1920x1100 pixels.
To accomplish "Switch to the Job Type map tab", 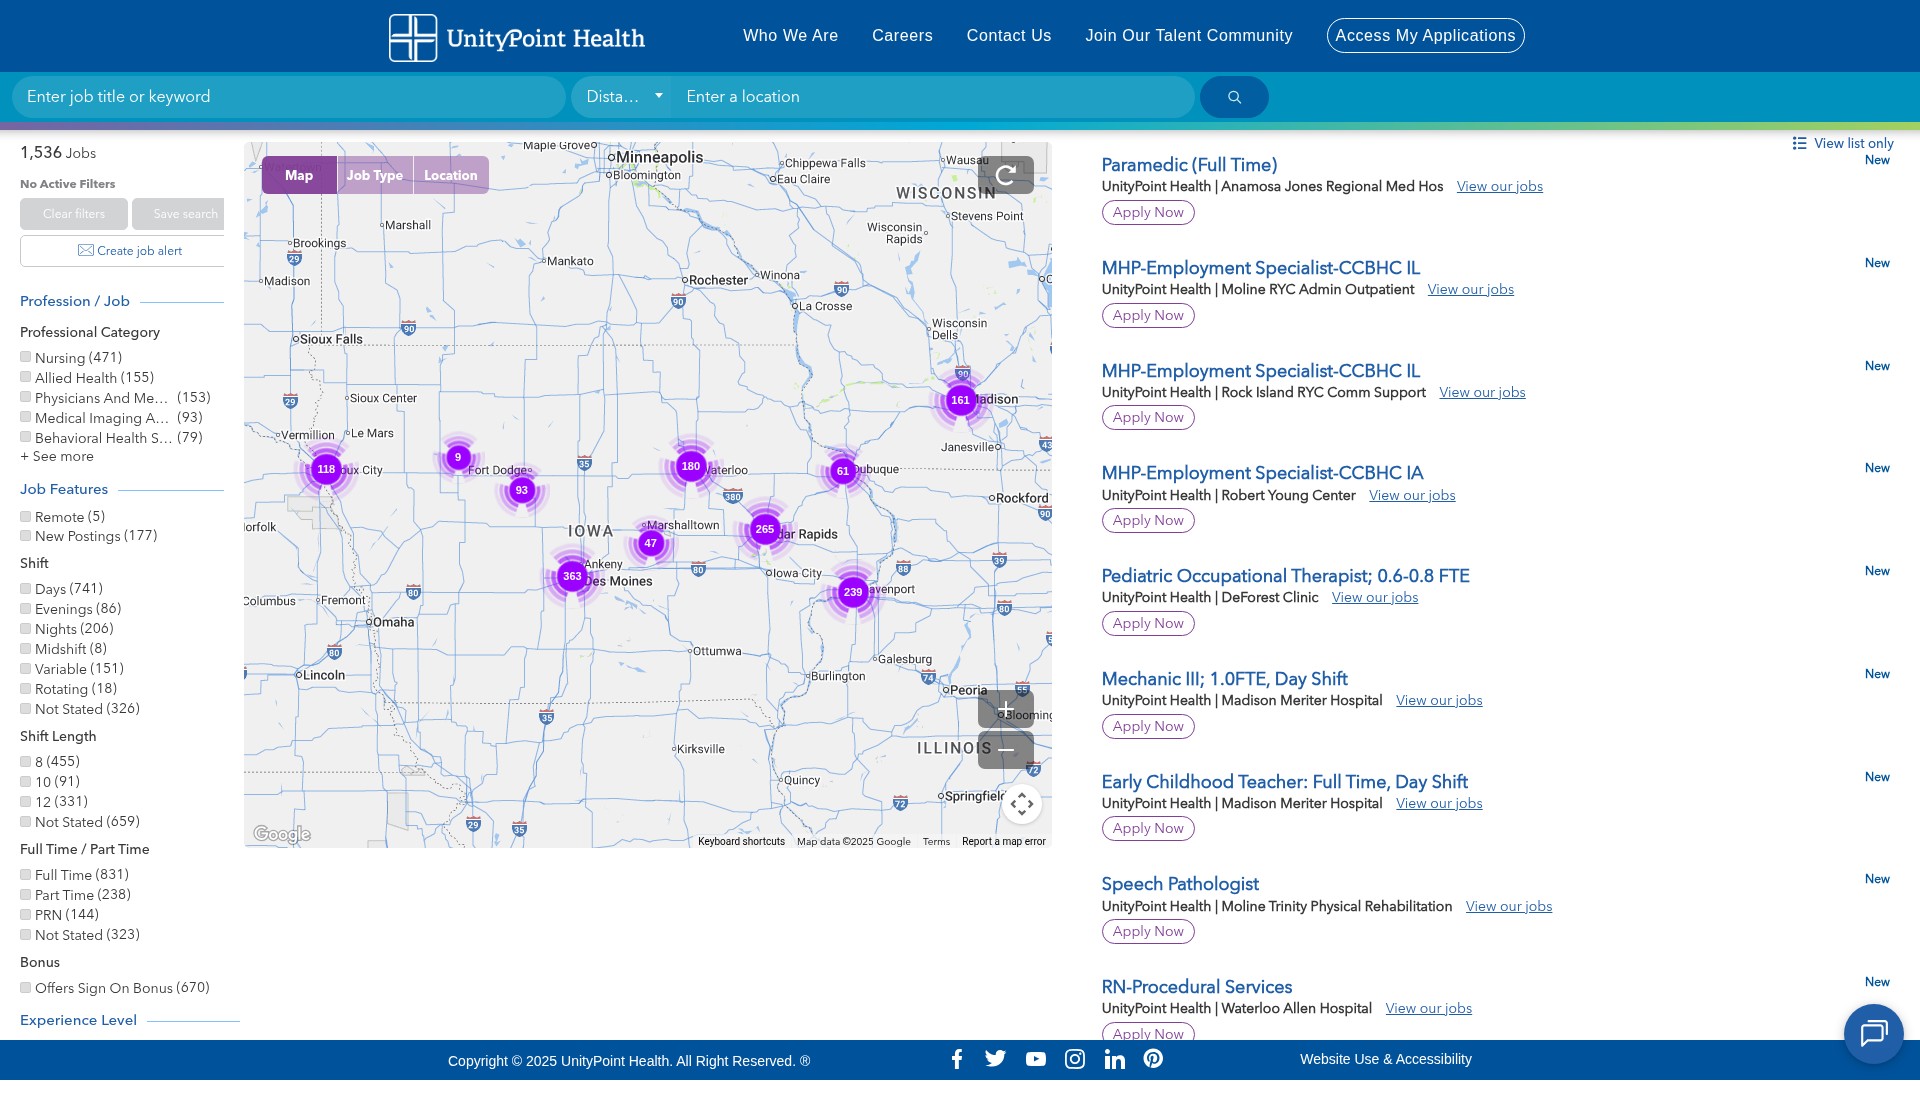I will tap(375, 175).
